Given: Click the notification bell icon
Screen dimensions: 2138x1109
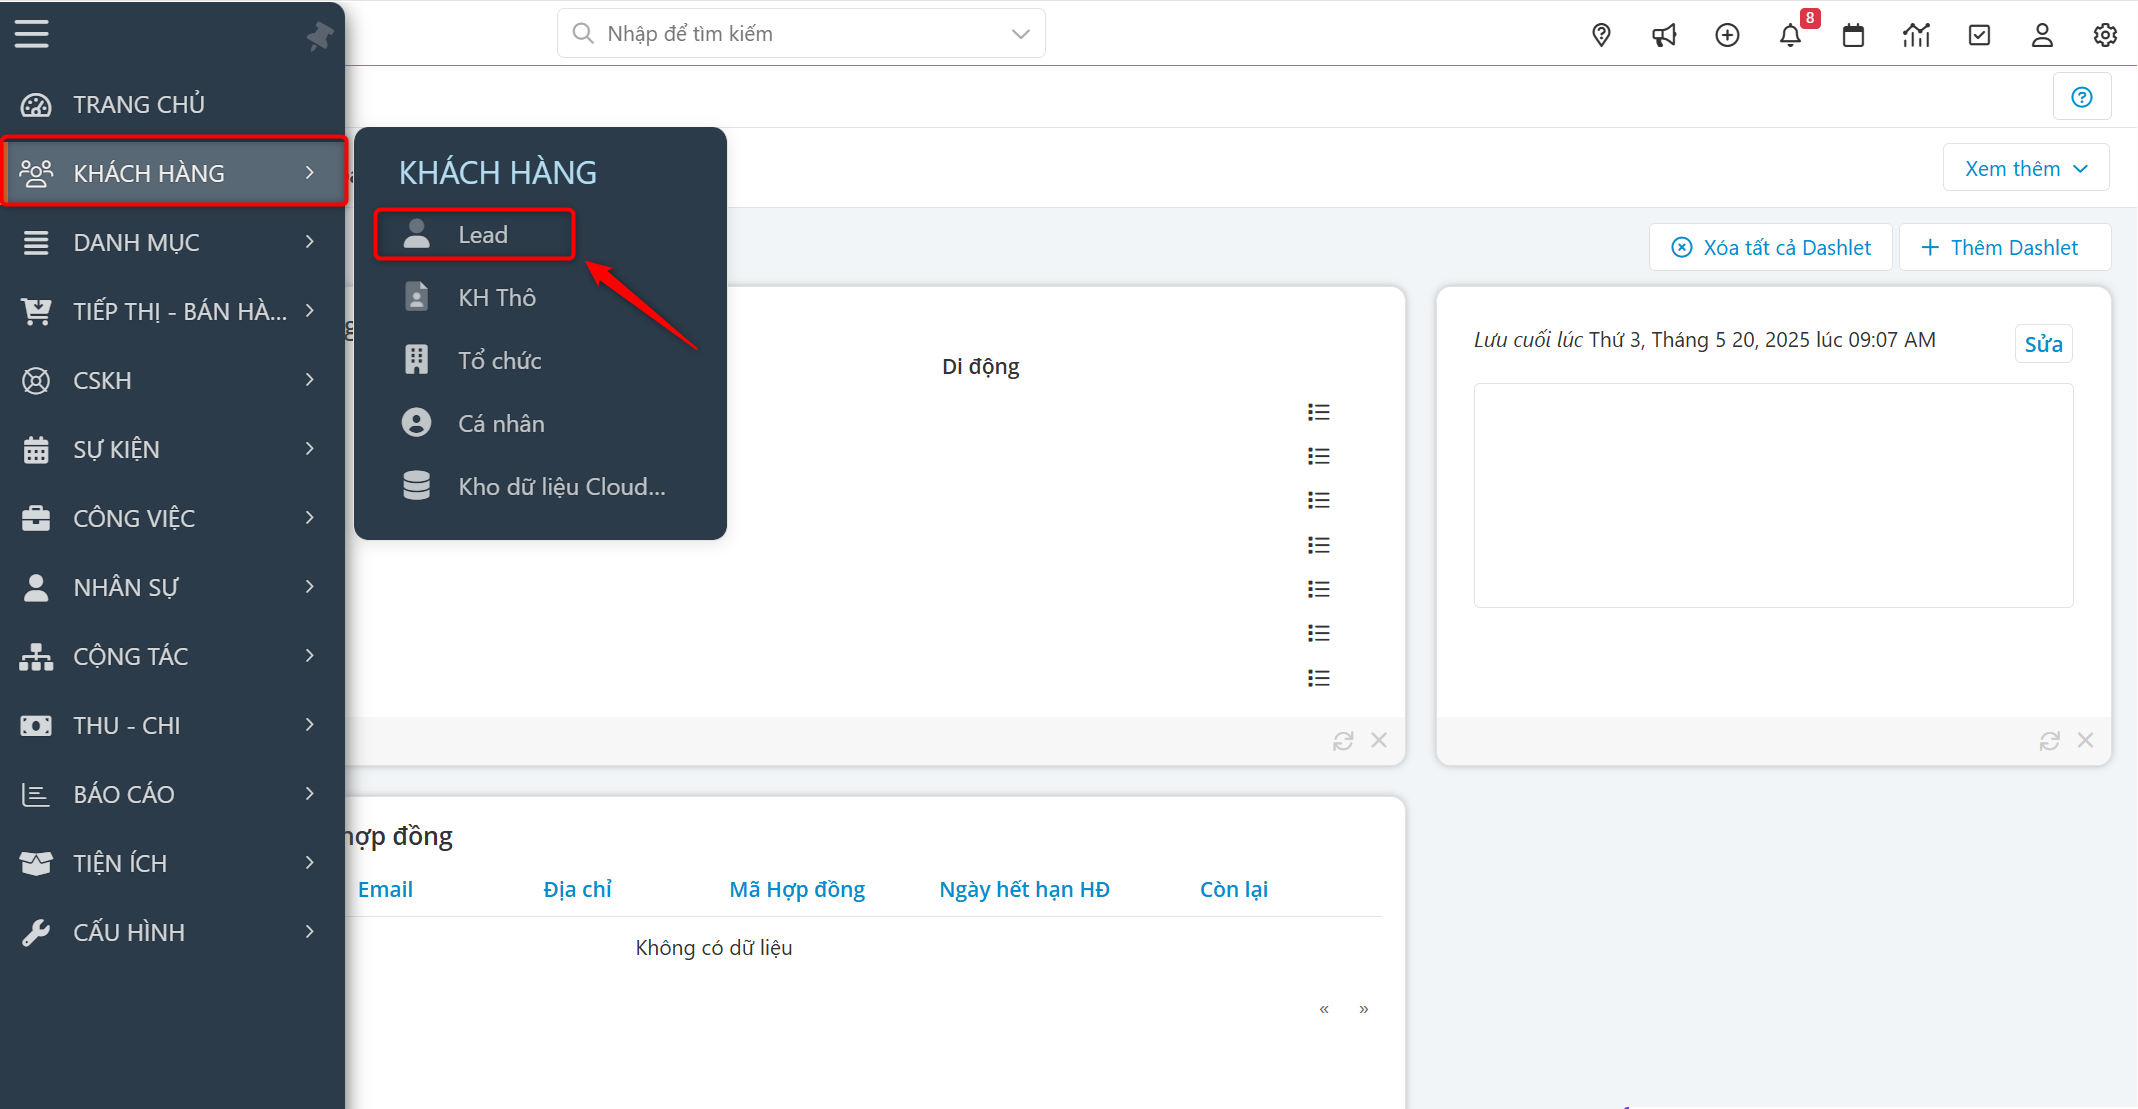Looking at the screenshot, I should [1790, 35].
